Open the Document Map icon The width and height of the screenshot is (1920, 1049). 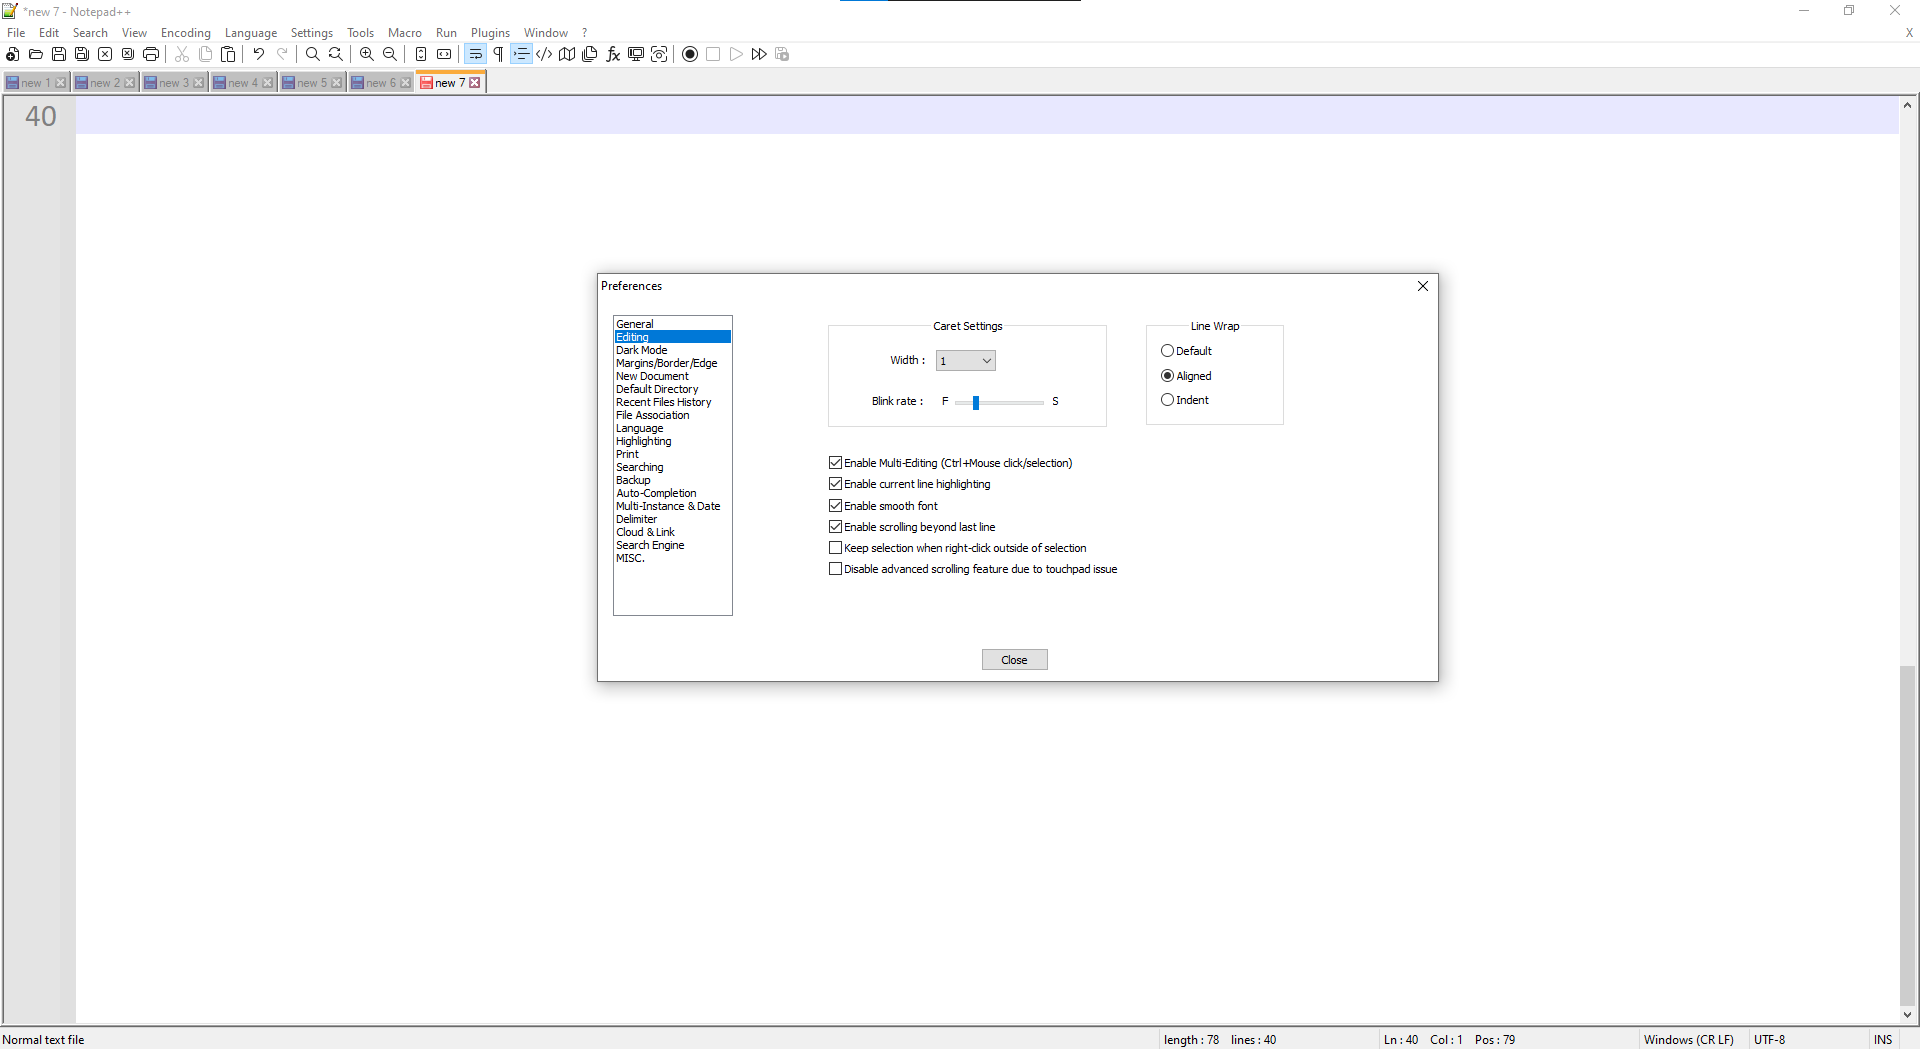(567, 54)
